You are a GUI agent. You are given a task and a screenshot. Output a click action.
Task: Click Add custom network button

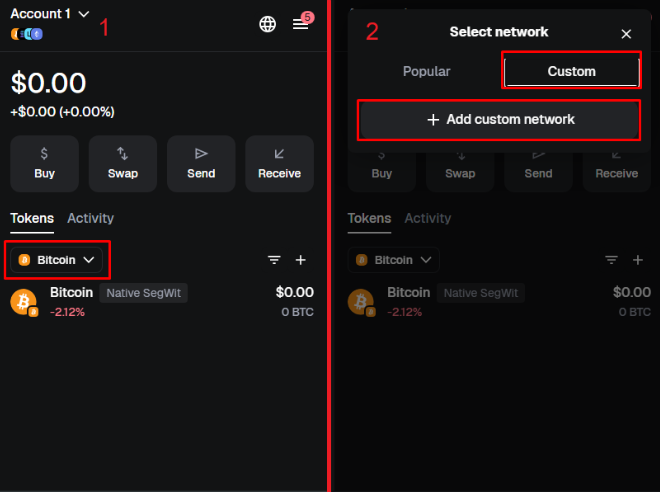point(499,120)
